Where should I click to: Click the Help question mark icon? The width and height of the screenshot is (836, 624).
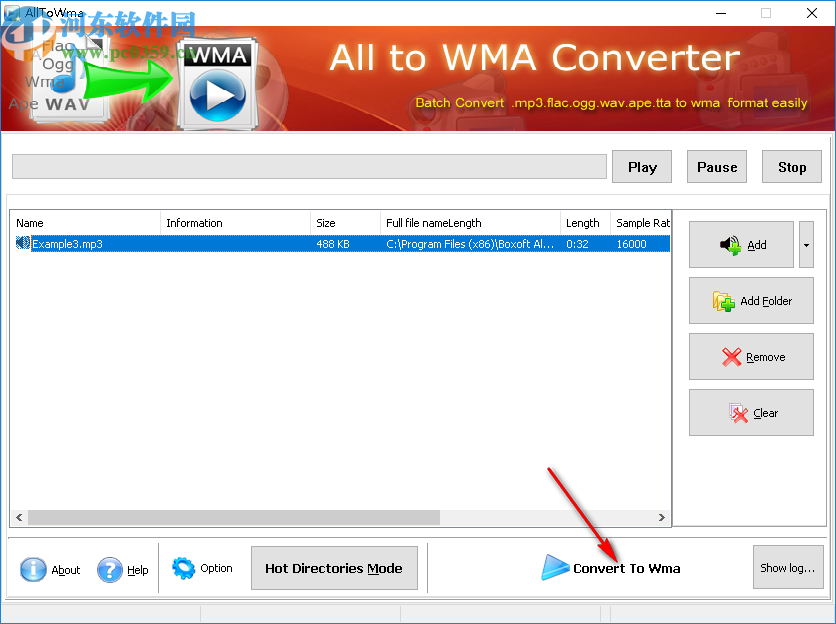(x=109, y=570)
